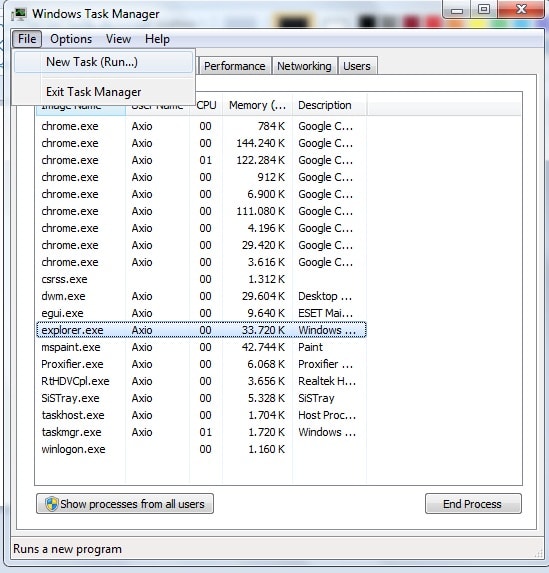Select chrome.exe using 111.080 K memory
The image size is (549, 573).
pyautogui.click(x=201, y=211)
